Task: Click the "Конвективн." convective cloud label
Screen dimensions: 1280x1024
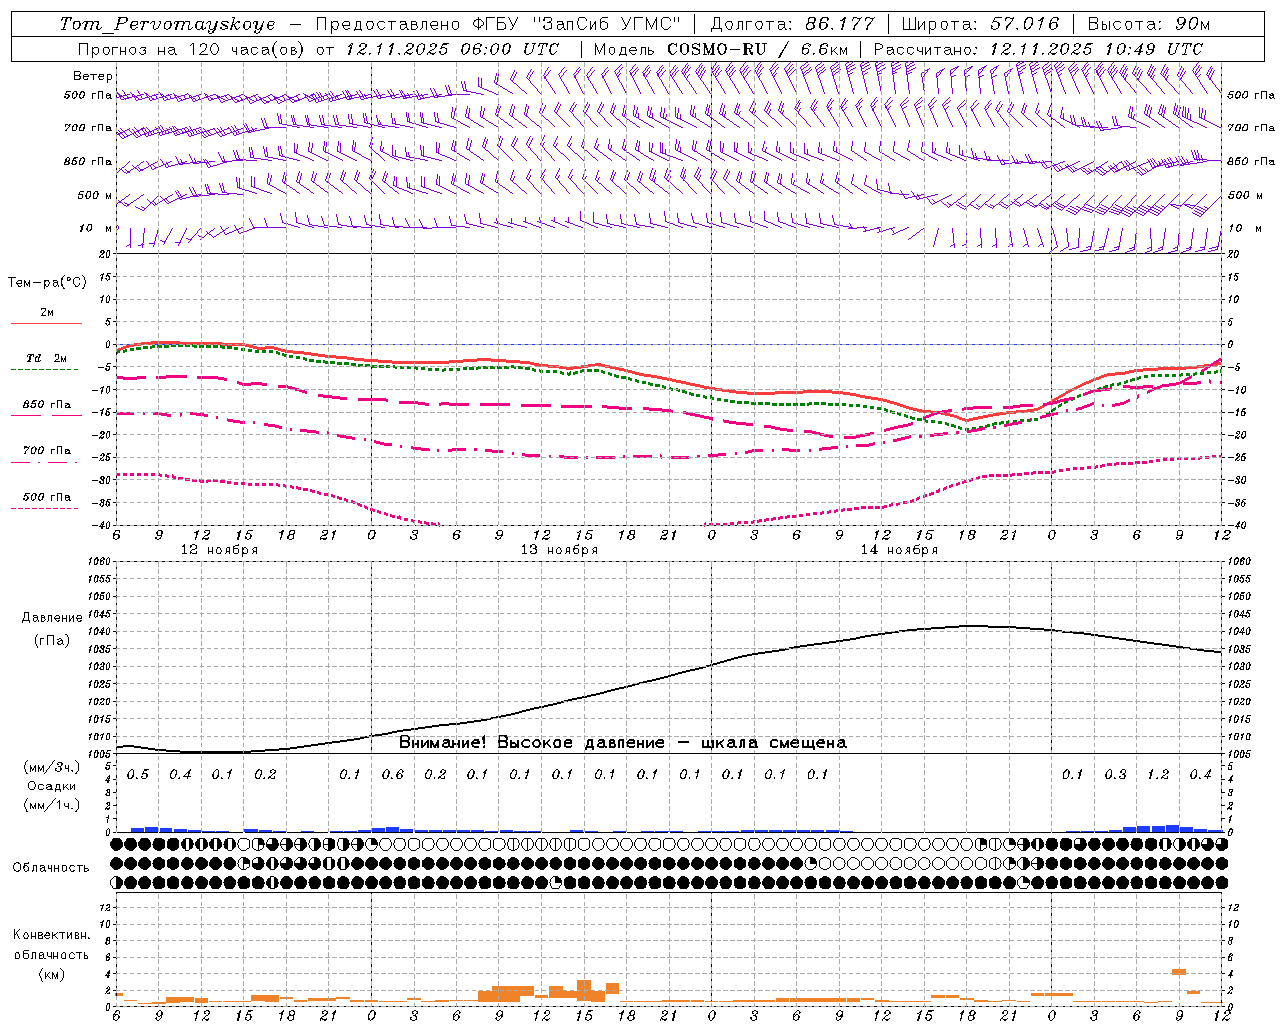Action: tap(51, 935)
